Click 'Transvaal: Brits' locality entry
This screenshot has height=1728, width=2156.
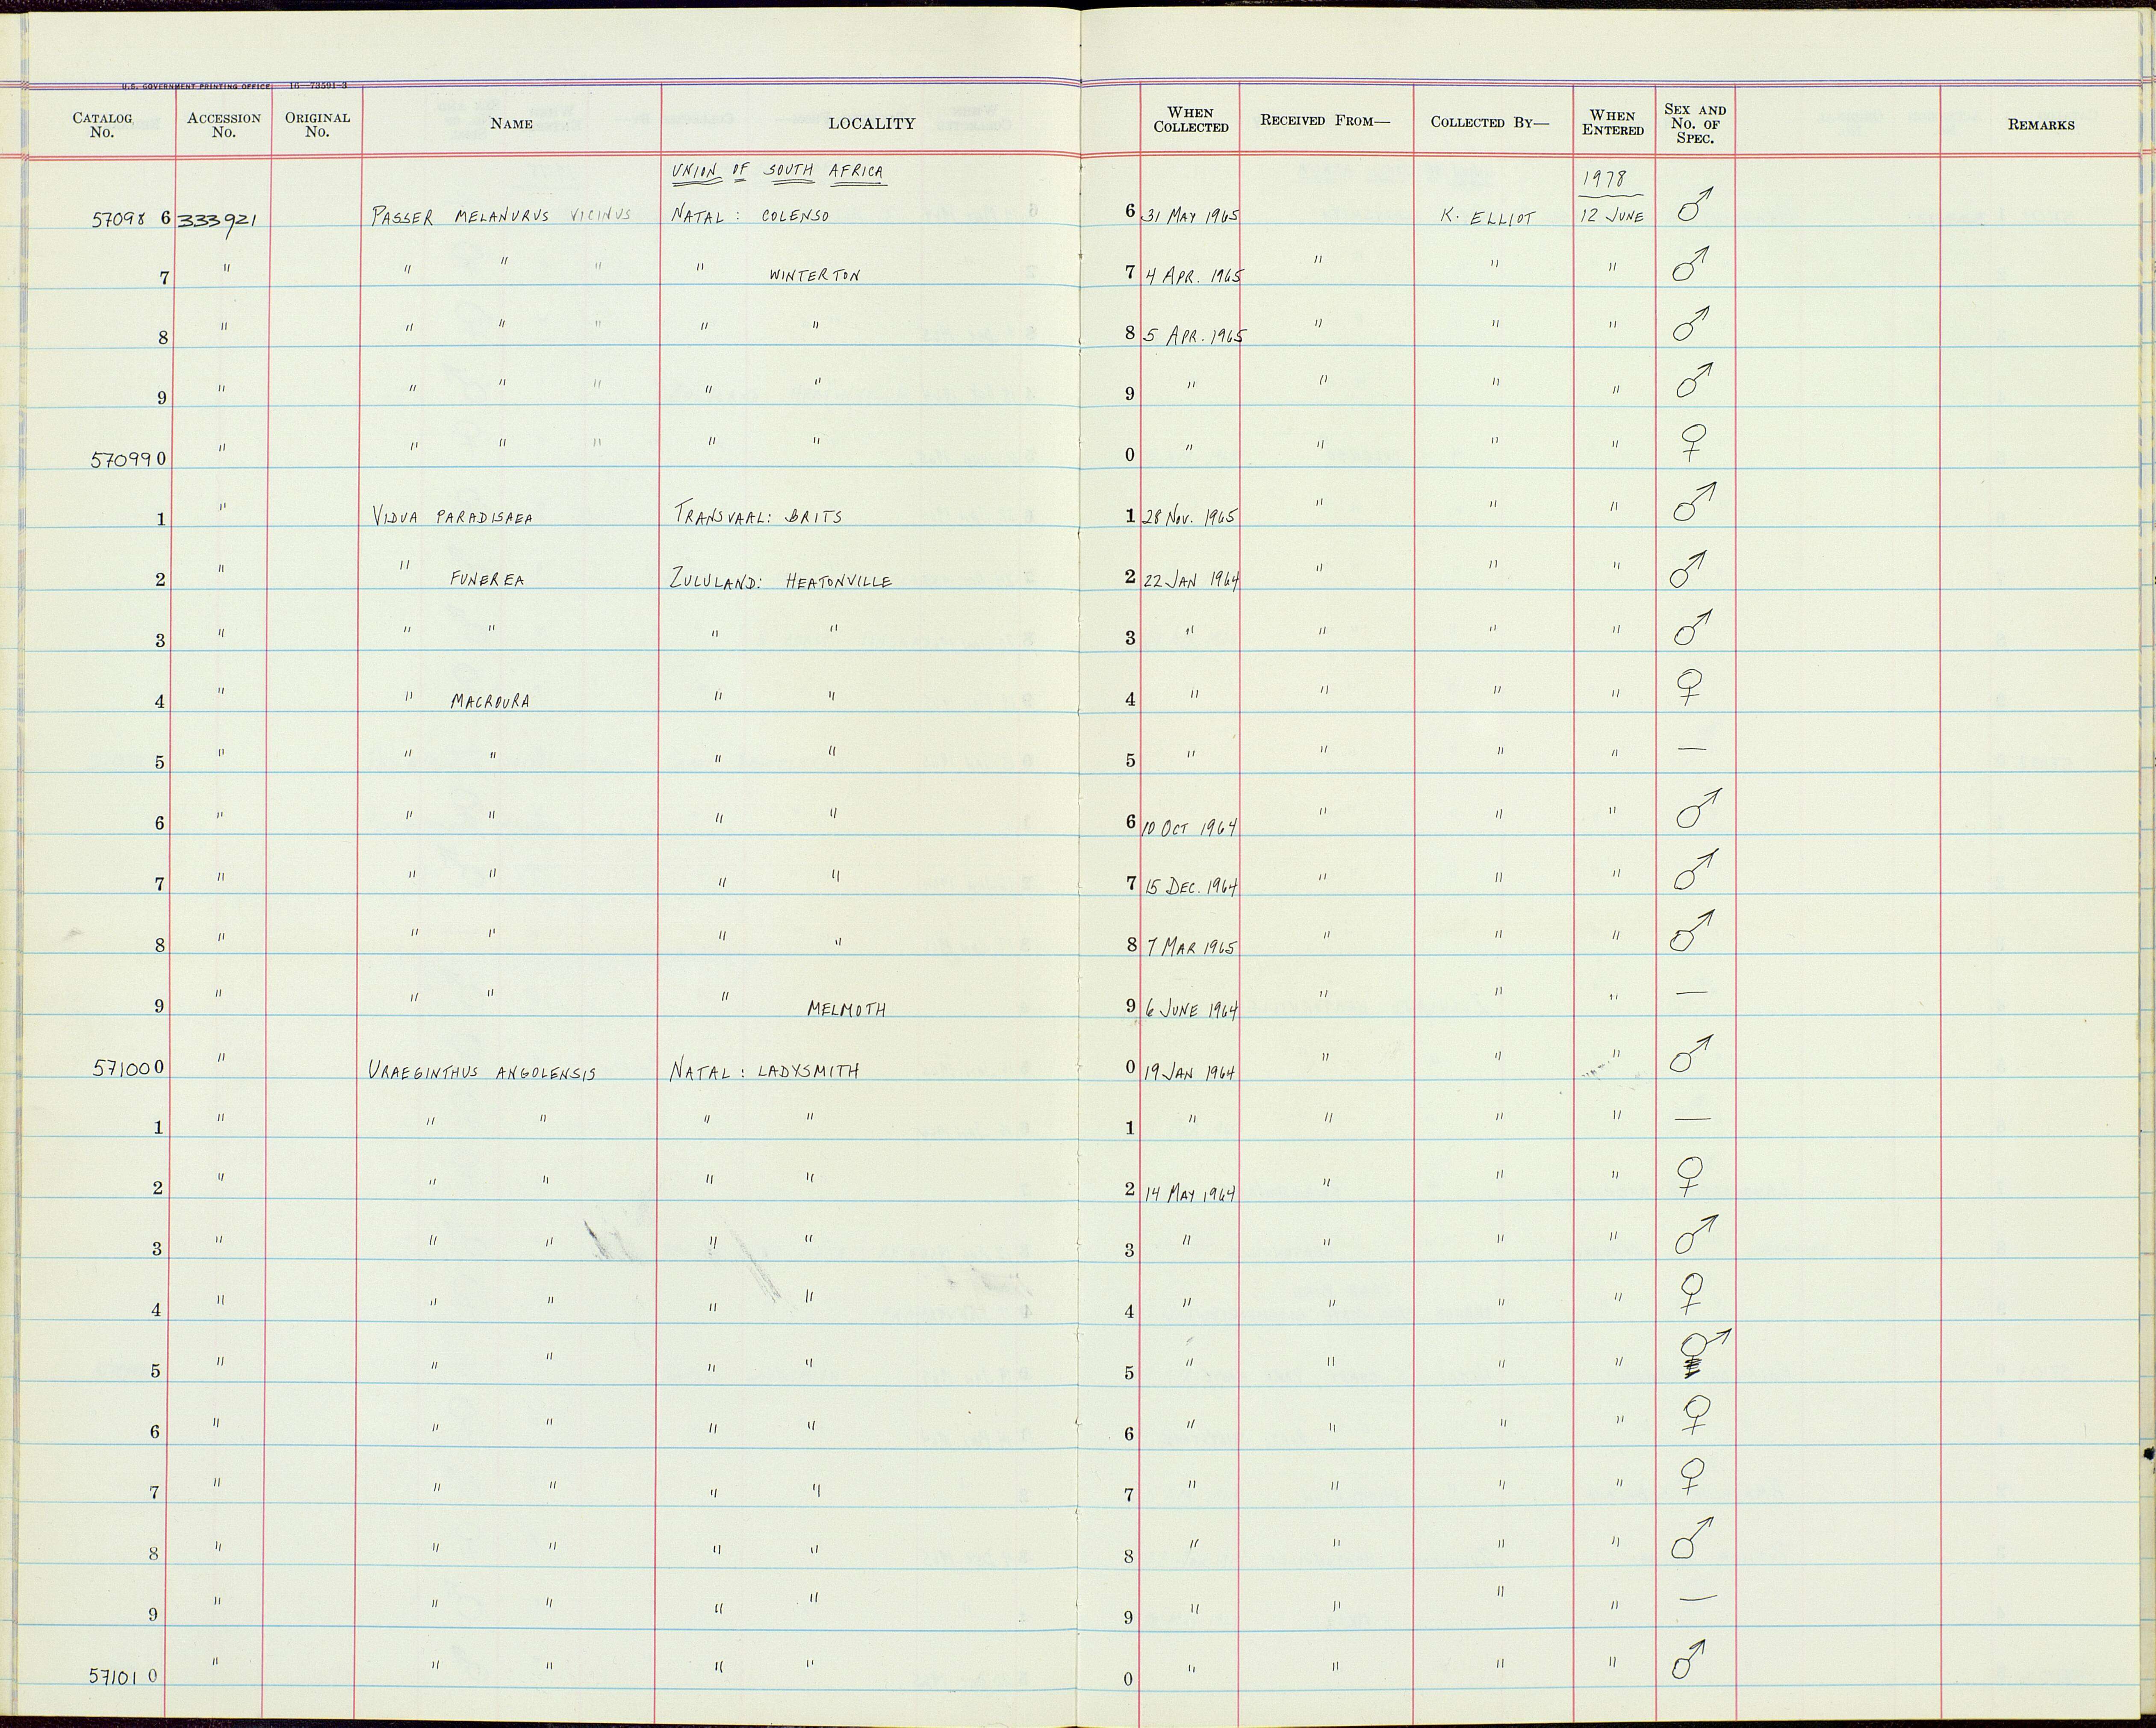point(759,516)
